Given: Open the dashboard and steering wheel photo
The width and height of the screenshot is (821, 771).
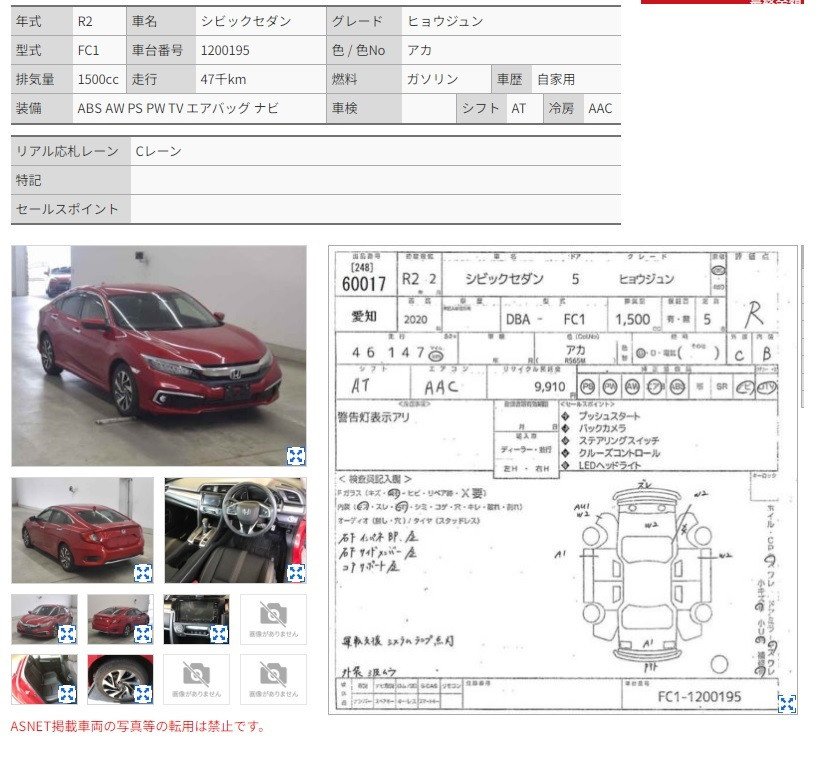Looking at the screenshot, I should click(x=236, y=530).
